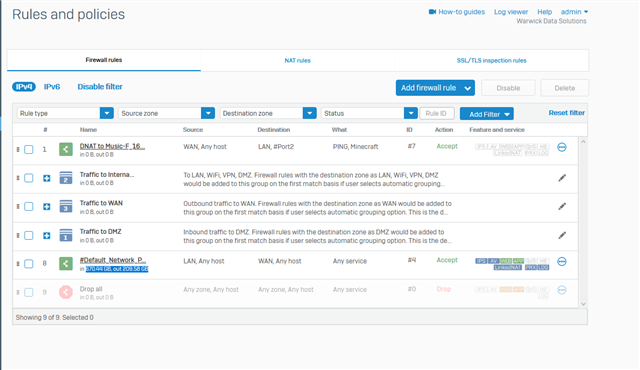
Task: Expand the Traffic to Internal group
Action: point(47,178)
